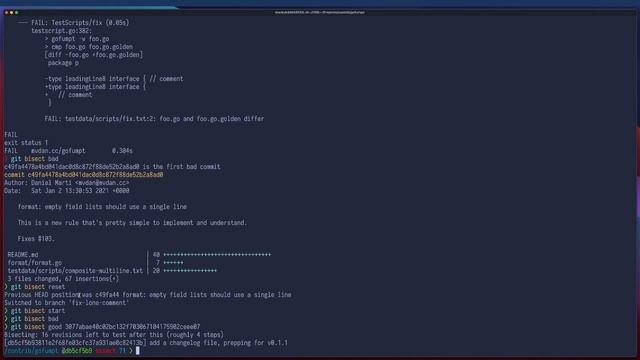Viewport: 640px width, 360px height.
Task: Click the added '+type leadingLine8 interface {' diff line
Action: click(95, 87)
